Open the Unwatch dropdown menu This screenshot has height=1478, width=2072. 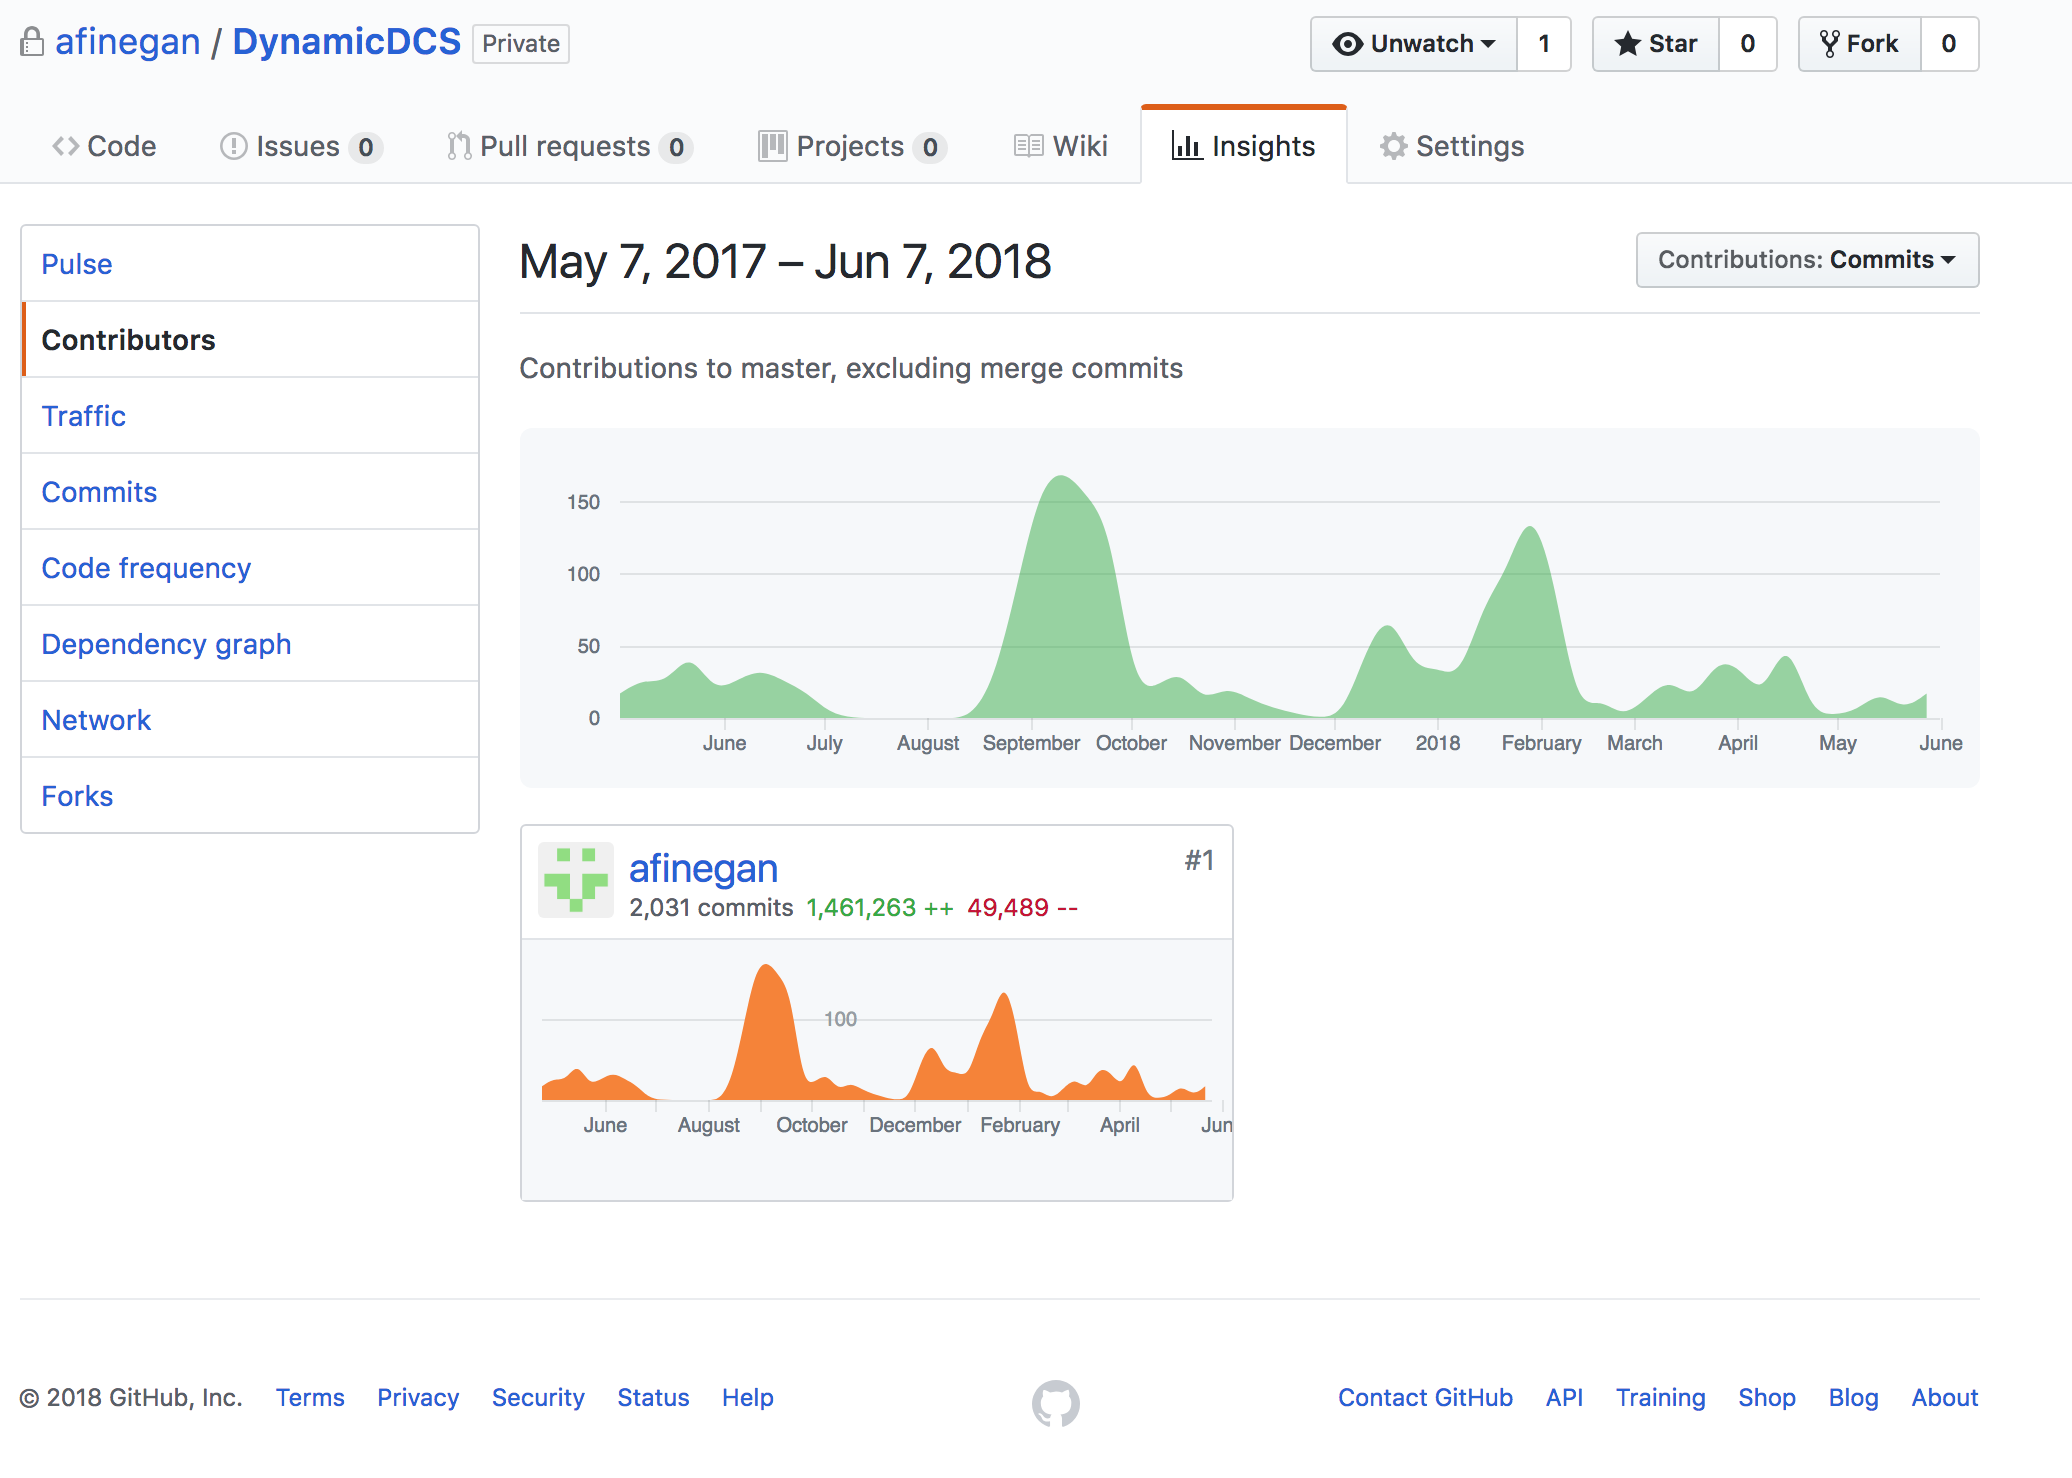(1414, 44)
